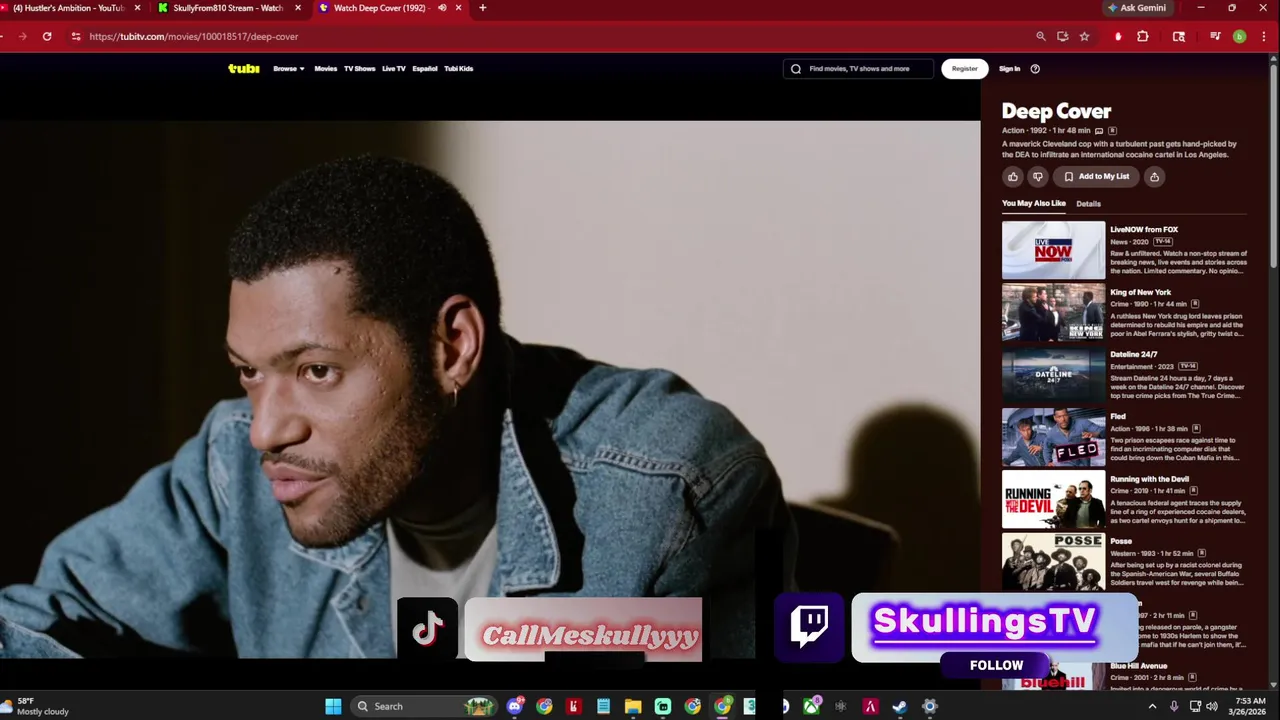Open the TV Shows menu item
1280x720 pixels.
coord(359,69)
